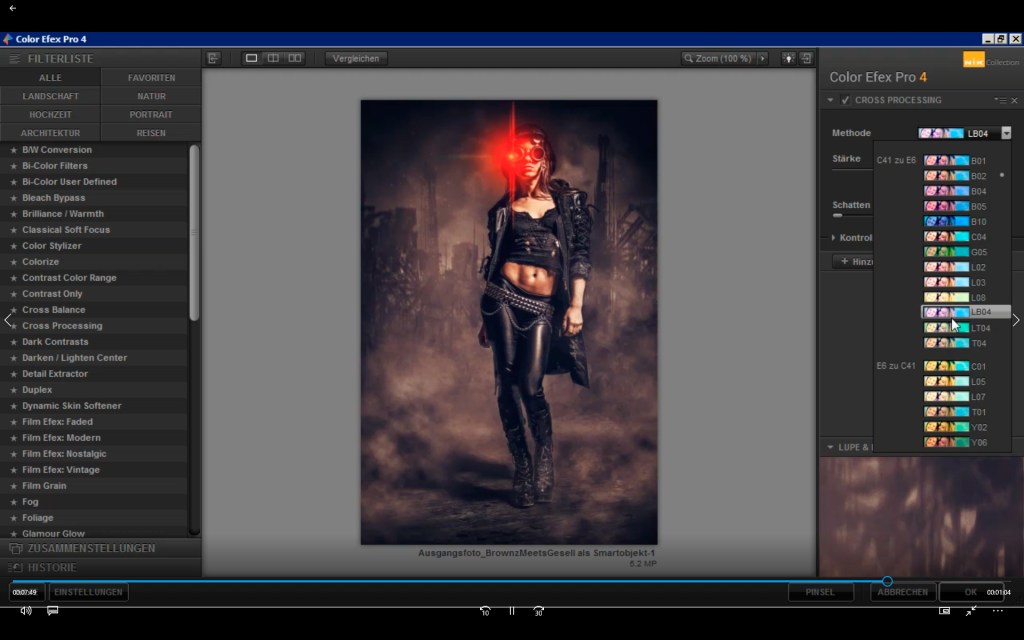Mute the video player volume
The image size is (1024, 640).
click(x=26, y=610)
